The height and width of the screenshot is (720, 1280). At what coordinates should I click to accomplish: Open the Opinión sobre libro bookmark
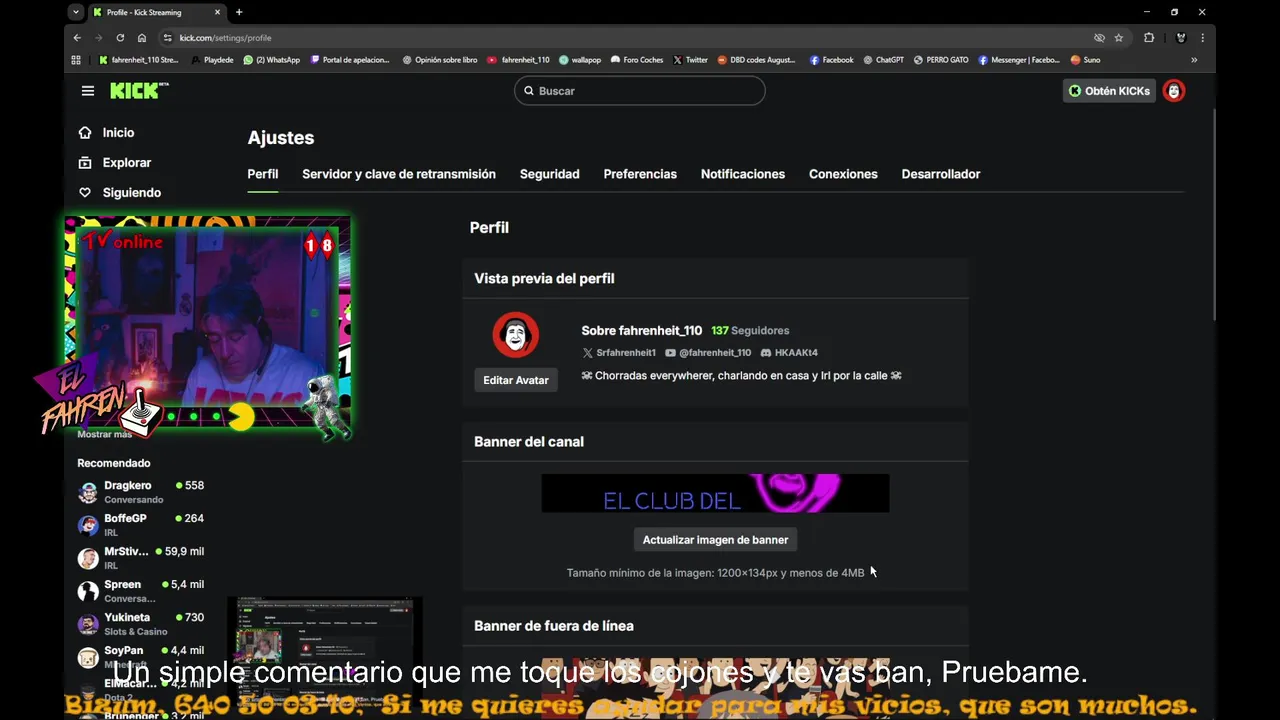click(x=440, y=60)
